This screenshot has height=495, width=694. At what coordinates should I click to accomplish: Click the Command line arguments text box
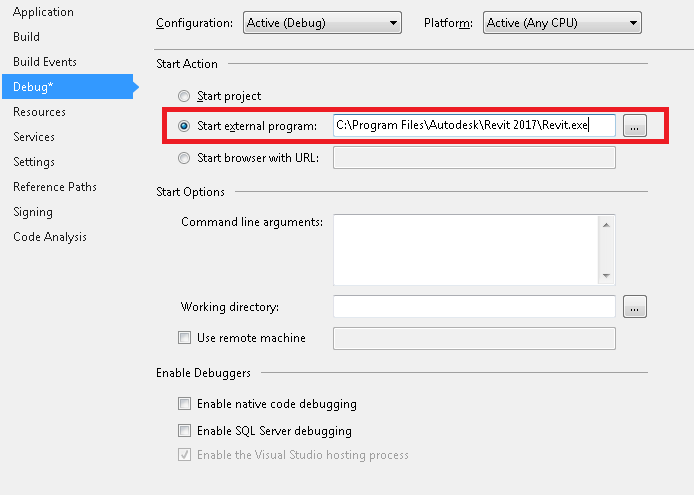(x=466, y=249)
